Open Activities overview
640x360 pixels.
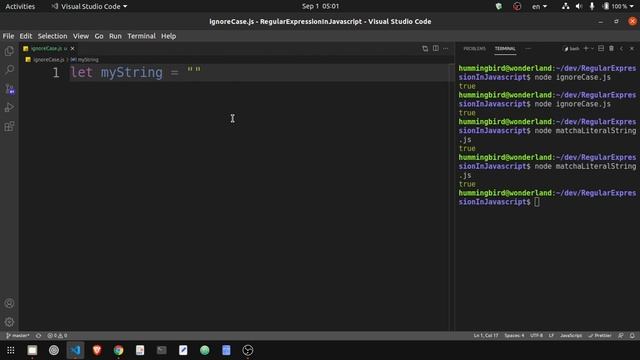click(20, 7)
